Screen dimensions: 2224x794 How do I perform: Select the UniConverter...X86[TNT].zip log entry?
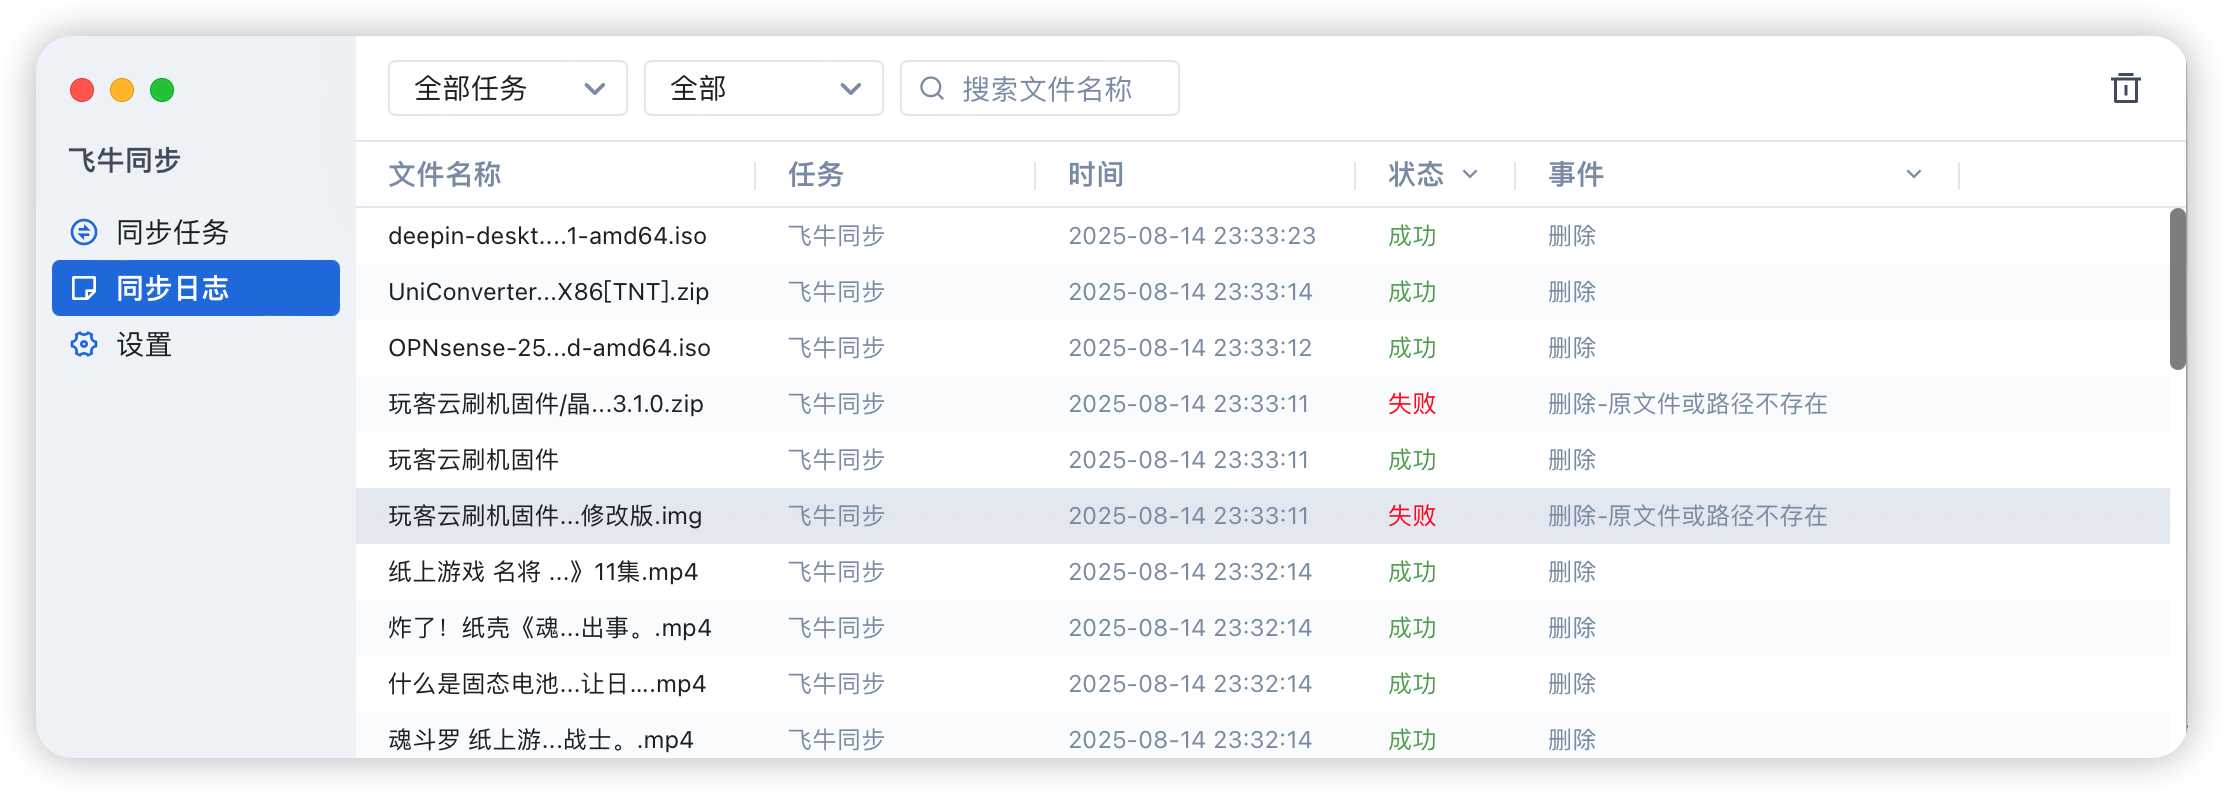(548, 292)
